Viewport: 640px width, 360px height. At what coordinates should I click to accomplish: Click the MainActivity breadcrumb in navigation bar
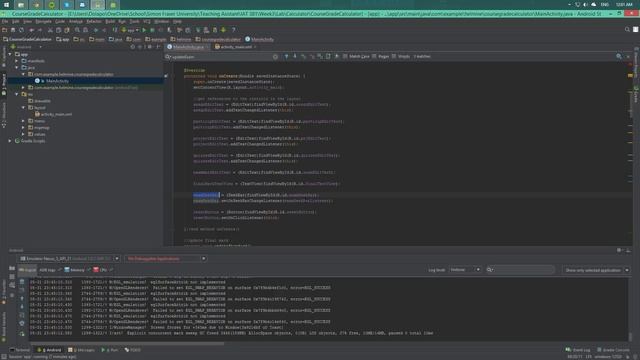[x=260, y=39]
